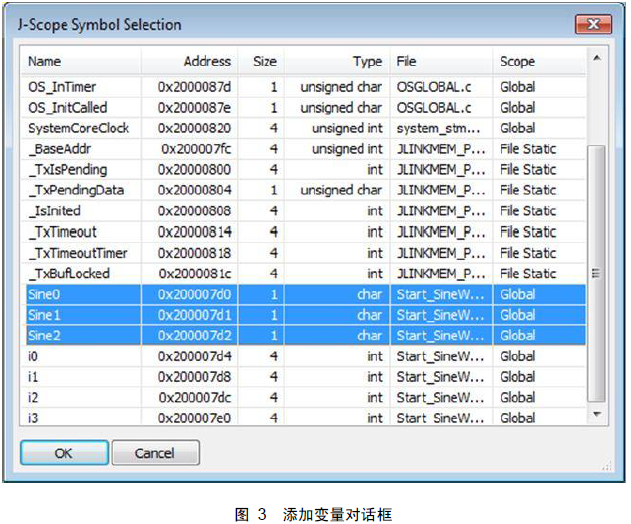Select the _TxBufLocked symbol row

(303, 274)
